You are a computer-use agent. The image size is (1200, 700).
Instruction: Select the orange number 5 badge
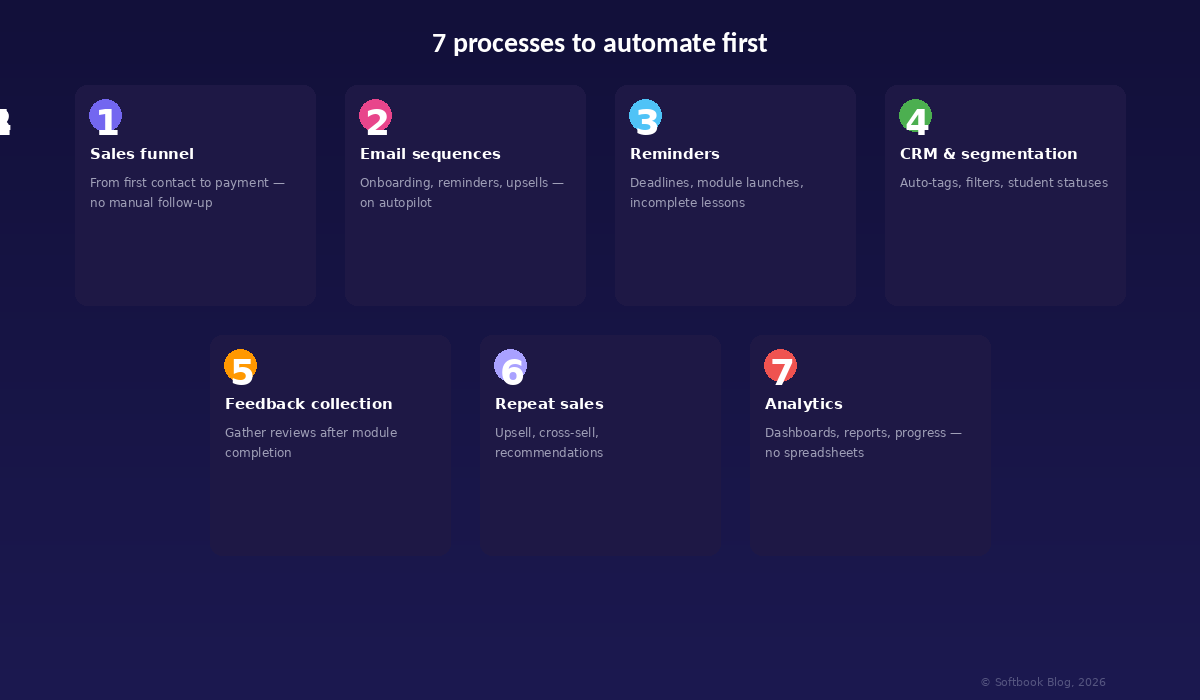pos(240,366)
